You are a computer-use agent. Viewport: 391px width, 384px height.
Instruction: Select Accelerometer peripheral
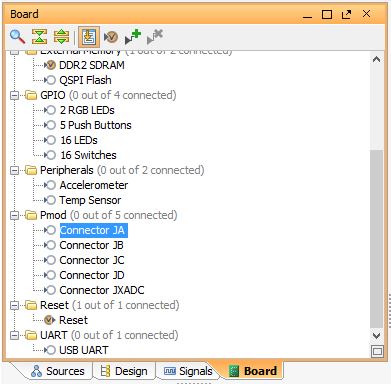94,185
